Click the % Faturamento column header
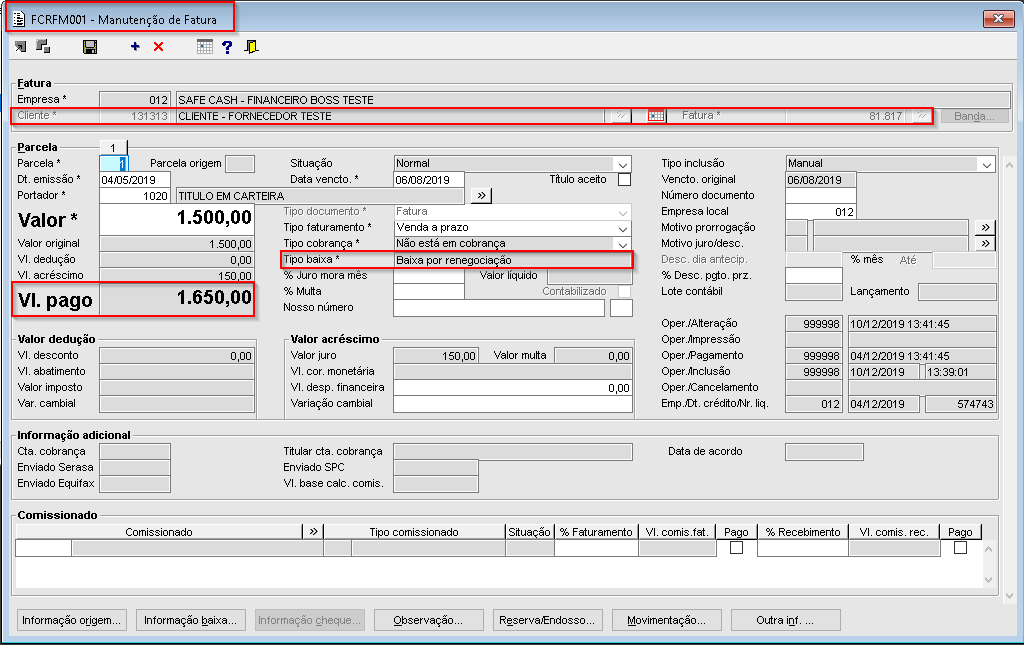Image resolution: width=1024 pixels, height=645 pixels. click(596, 531)
